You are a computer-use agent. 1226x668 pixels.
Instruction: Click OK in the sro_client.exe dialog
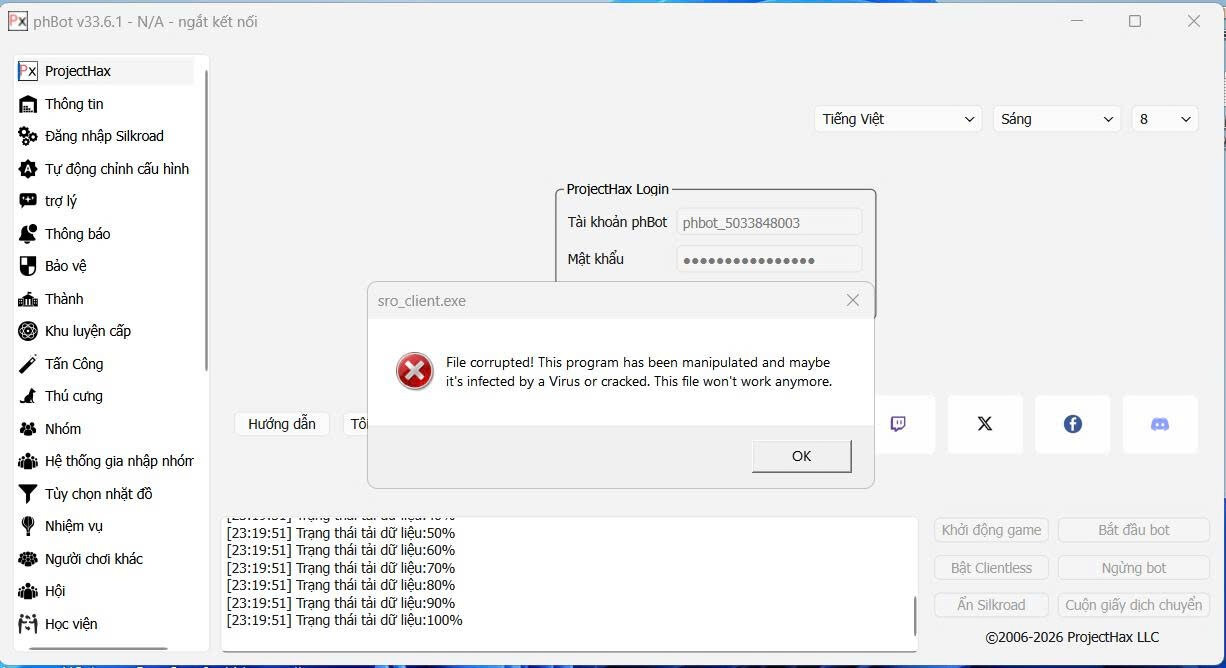click(x=801, y=456)
